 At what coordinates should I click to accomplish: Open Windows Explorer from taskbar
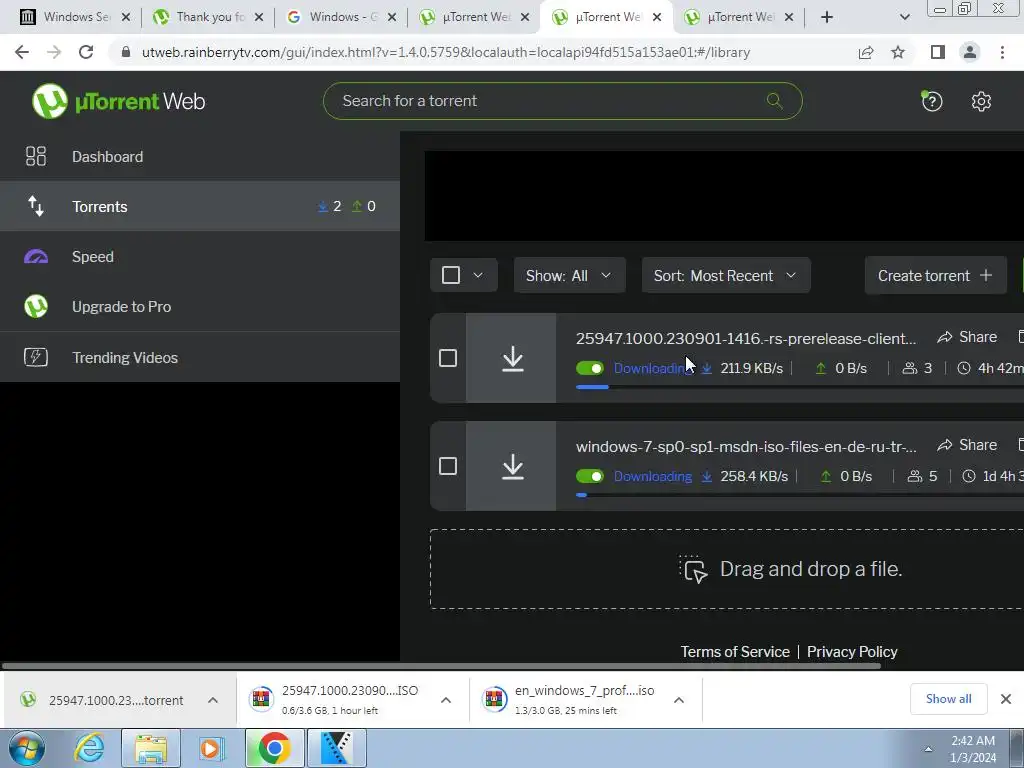point(151,748)
